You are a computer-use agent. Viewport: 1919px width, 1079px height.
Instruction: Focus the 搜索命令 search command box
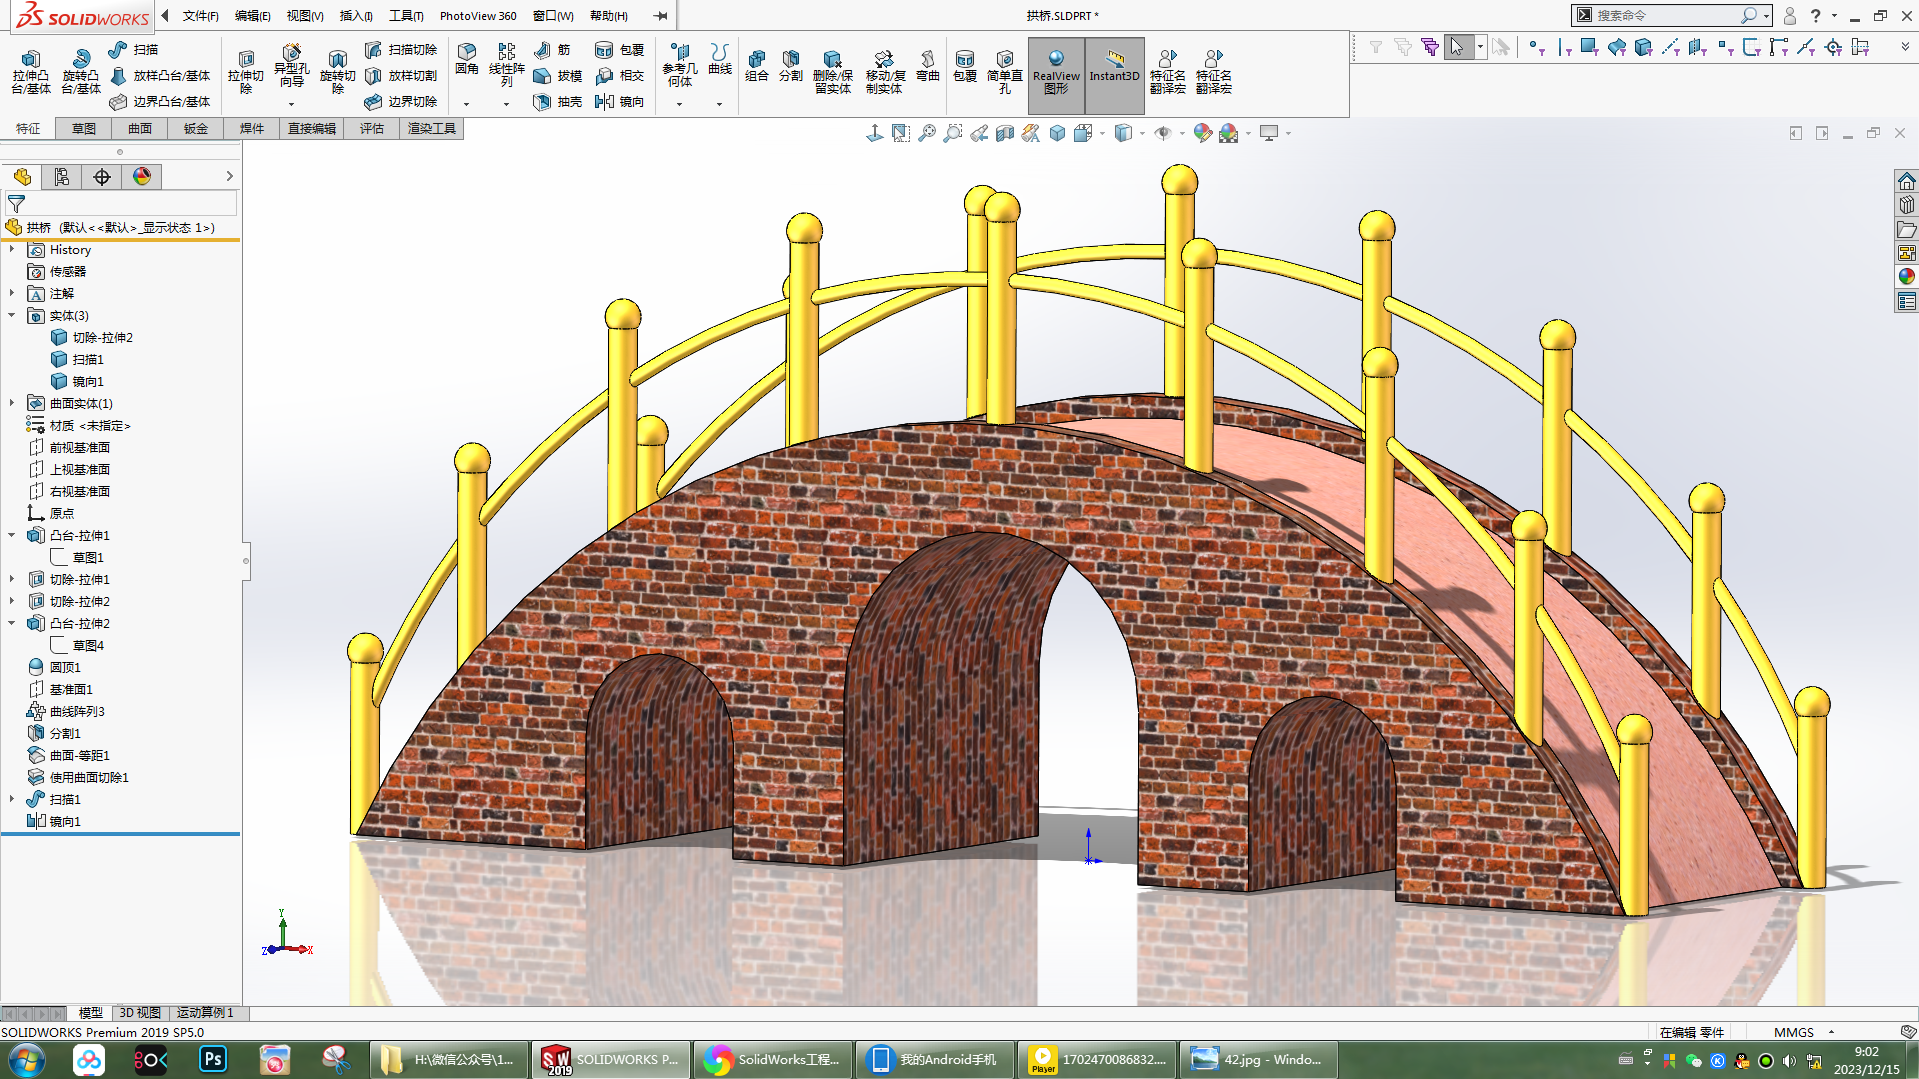point(1668,16)
